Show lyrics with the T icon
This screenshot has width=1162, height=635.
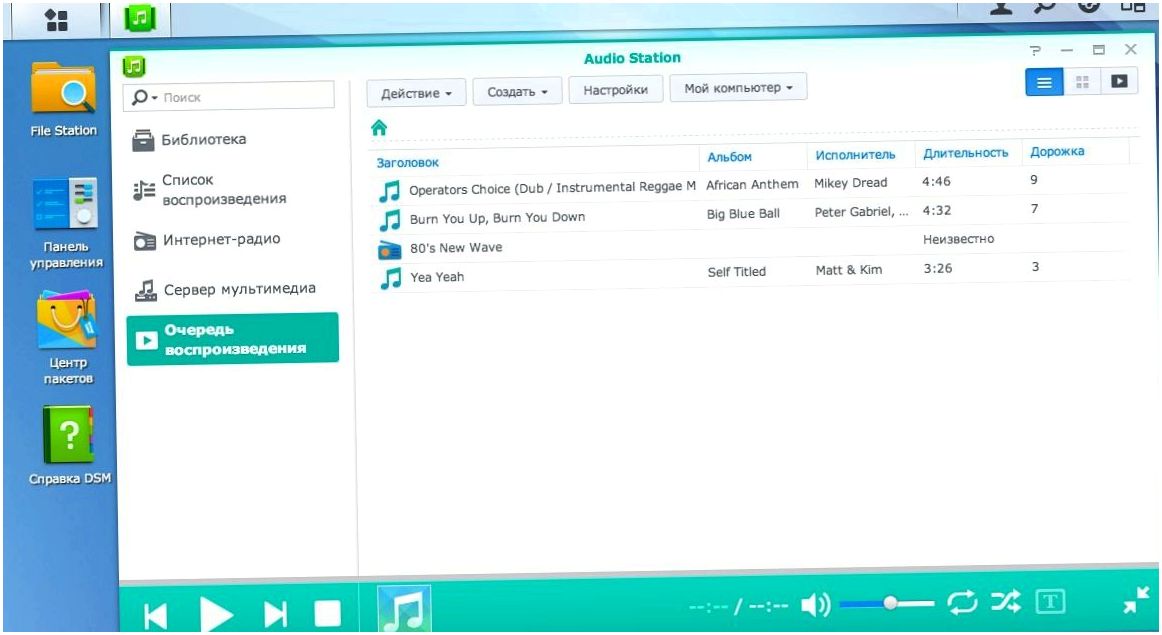click(x=1050, y=601)
